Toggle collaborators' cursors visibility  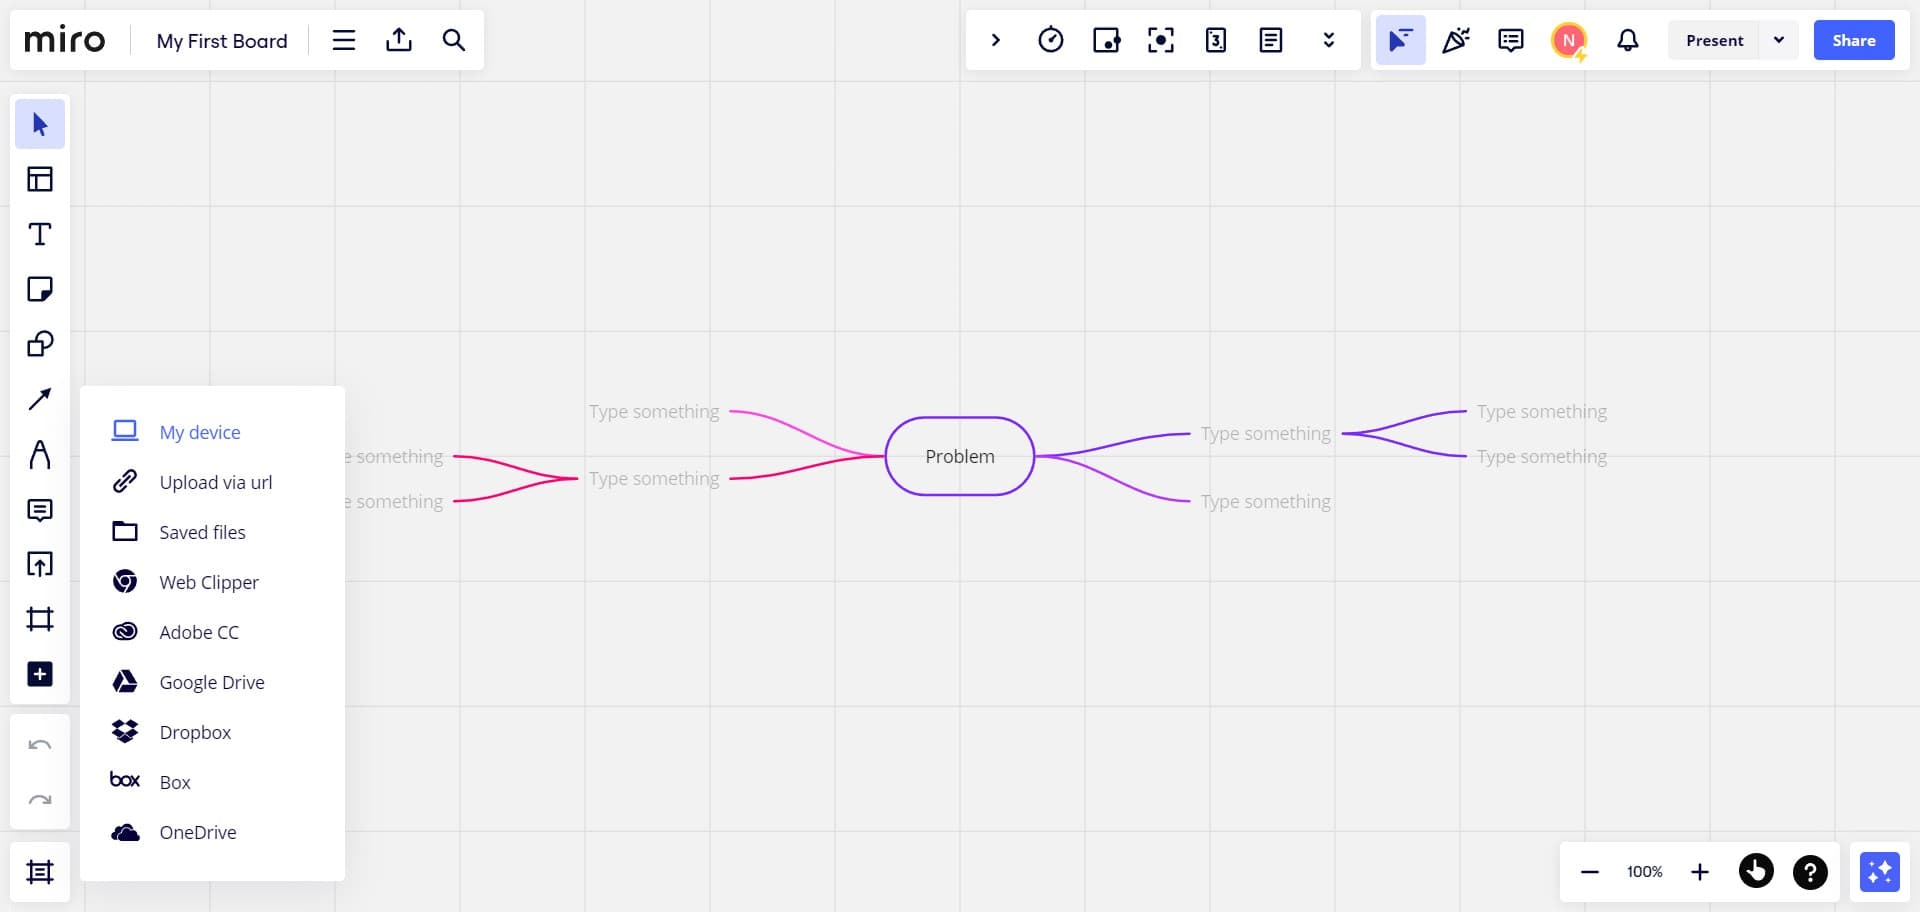pos(1400,40)
